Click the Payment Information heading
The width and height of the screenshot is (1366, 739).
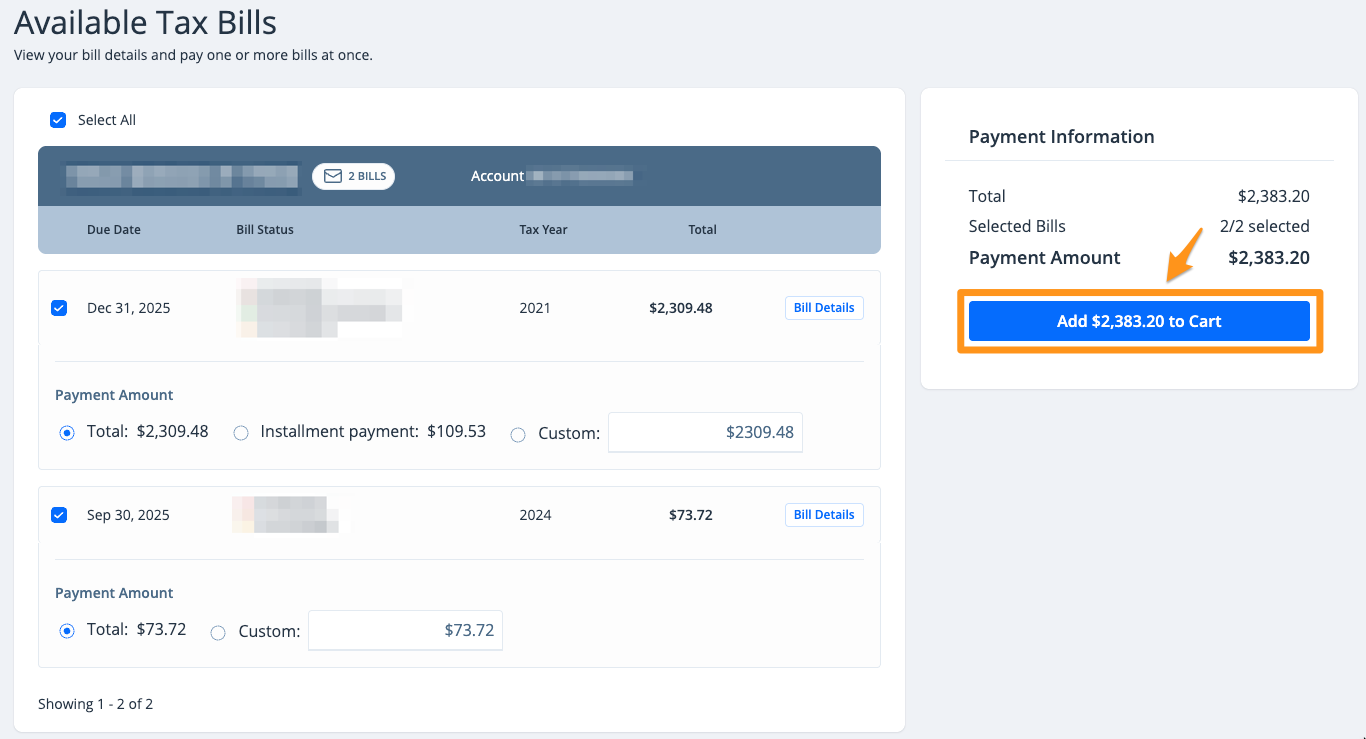click(1061, 137)
